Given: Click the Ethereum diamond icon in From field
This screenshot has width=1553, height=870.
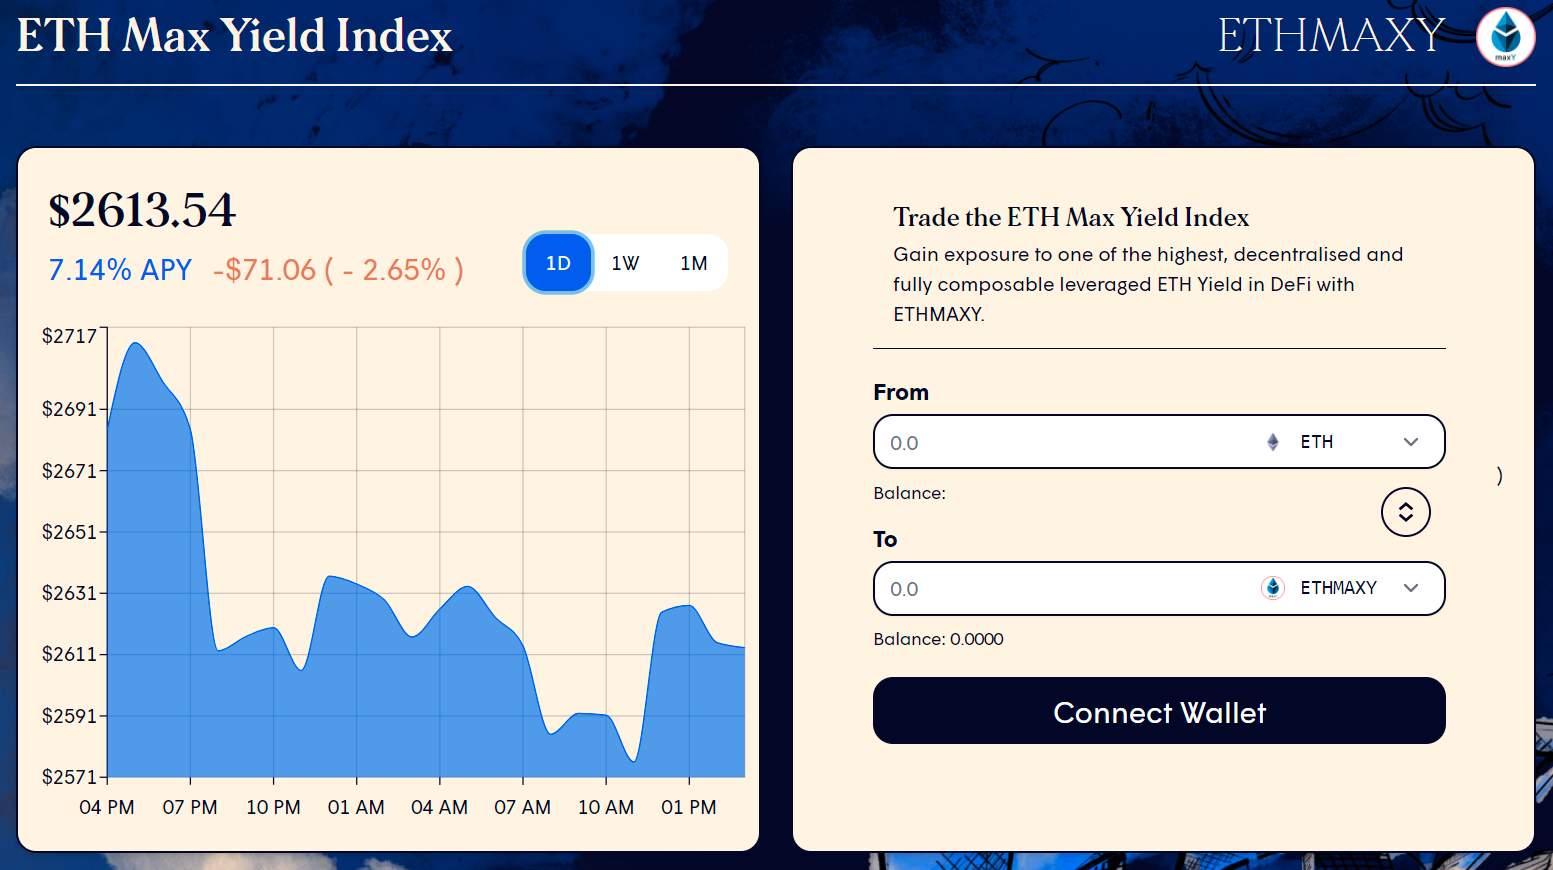Looking at the screenshot, I should (x=1273, y=442).
